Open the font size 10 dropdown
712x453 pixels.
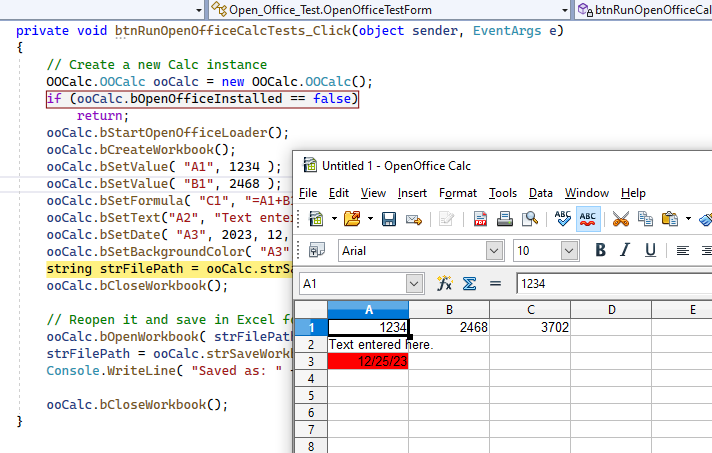pyautogui.click(x=569, y=251)
